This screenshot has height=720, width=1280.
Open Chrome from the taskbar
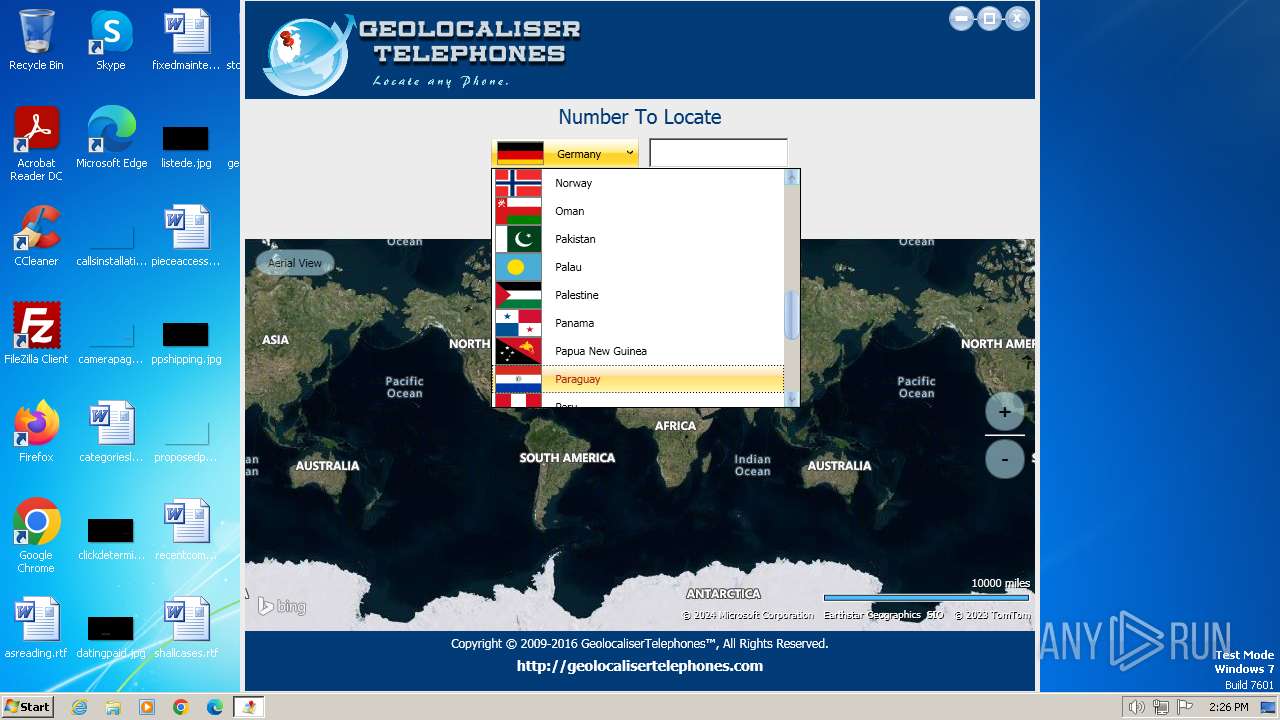point(181,707)
